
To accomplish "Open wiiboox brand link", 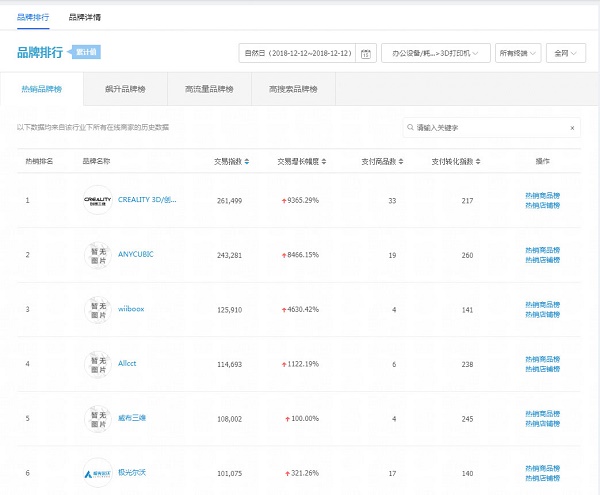I will (x=131, y=309).
